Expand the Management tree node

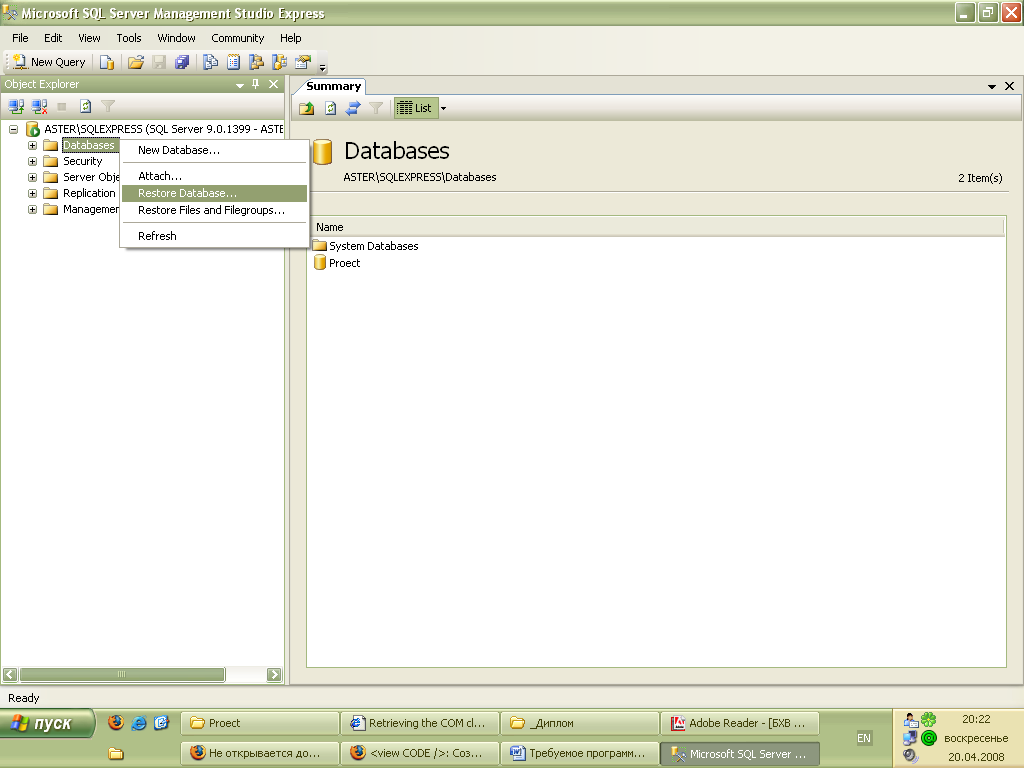[32, 210]
